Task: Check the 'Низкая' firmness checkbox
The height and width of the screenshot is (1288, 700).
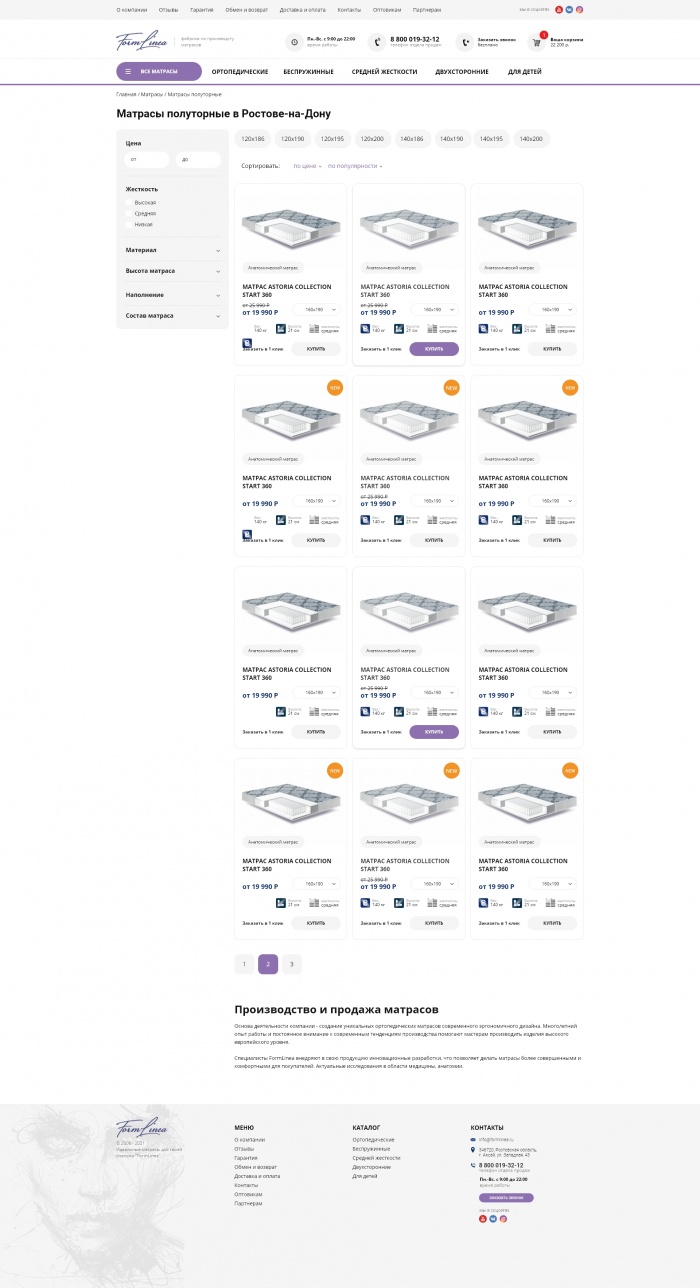Action: point(130,224)
